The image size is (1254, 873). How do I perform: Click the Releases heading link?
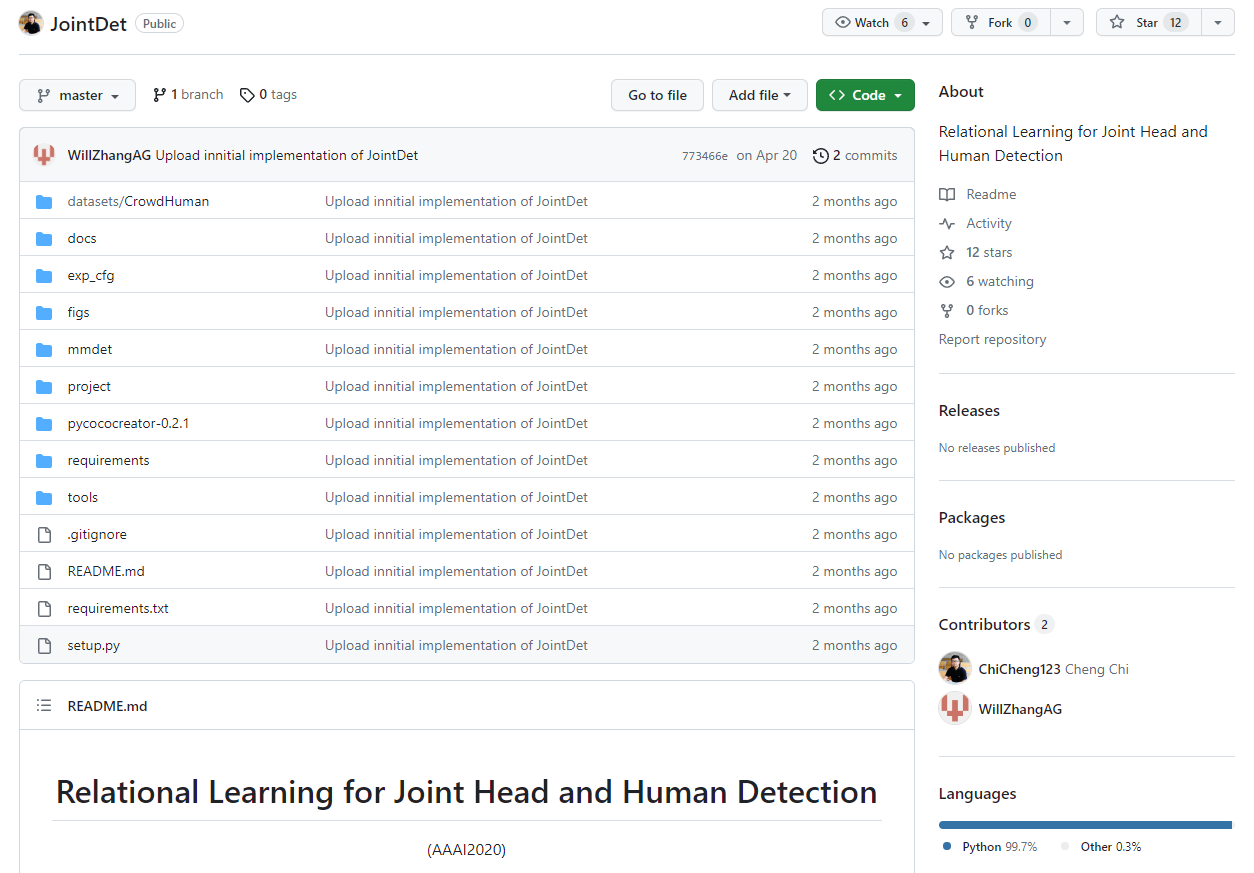pos(969,410)
